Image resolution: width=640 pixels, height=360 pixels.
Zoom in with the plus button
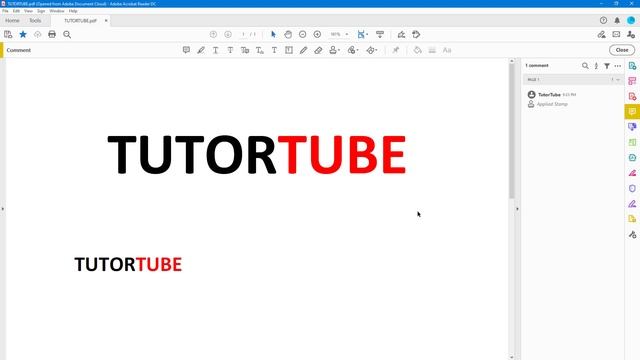(x=317, y=34)
